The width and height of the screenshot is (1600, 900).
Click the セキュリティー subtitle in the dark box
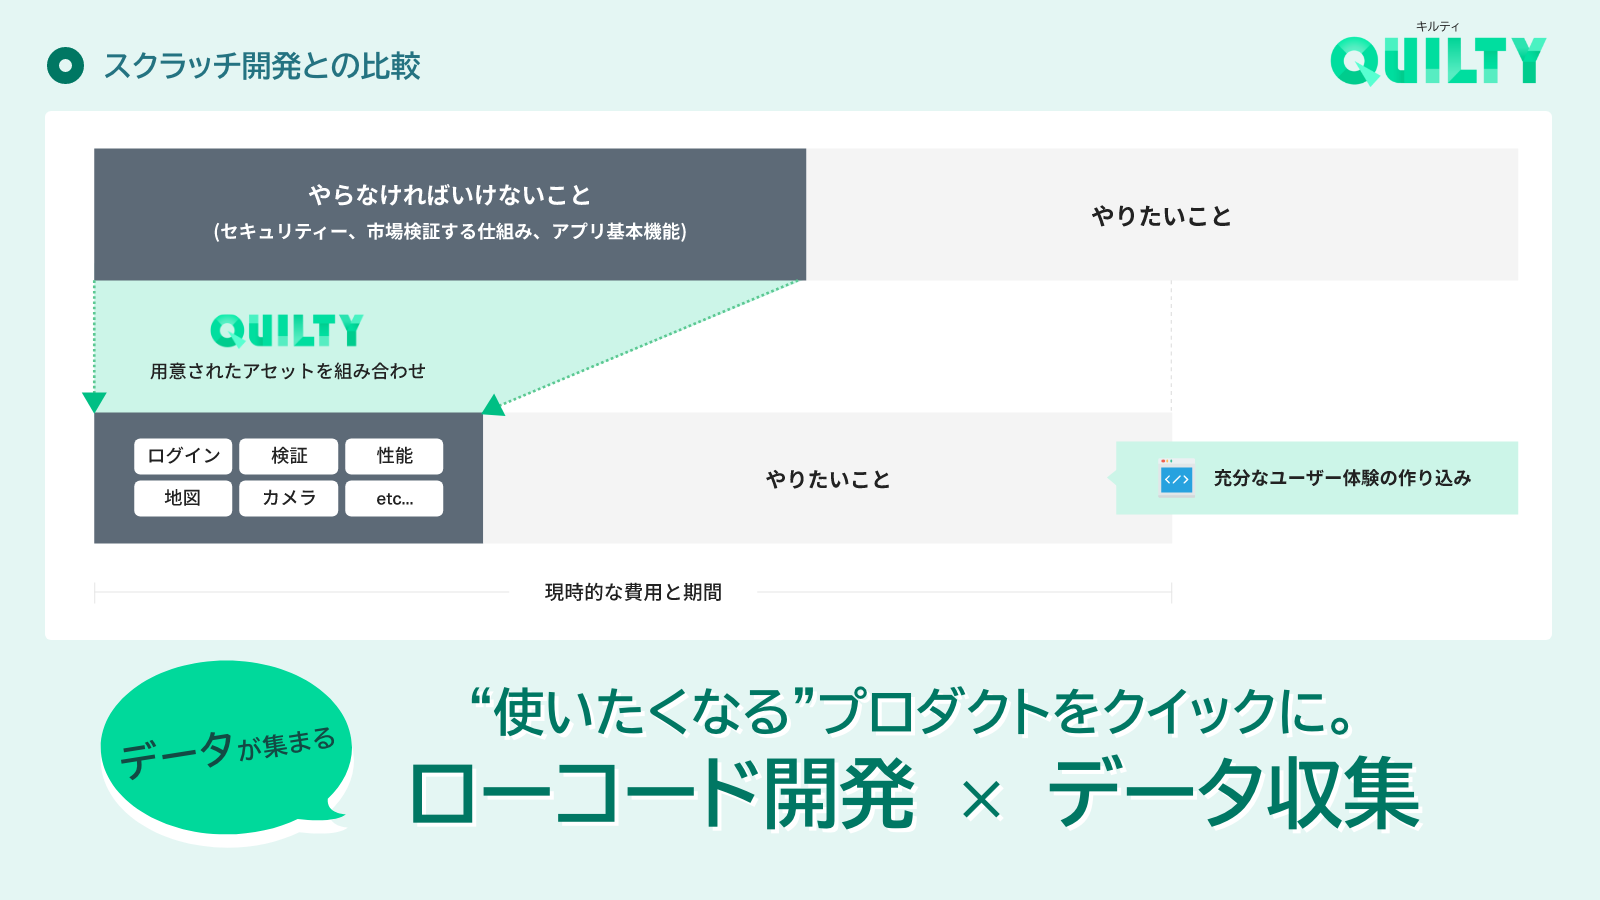pos(450,231)
